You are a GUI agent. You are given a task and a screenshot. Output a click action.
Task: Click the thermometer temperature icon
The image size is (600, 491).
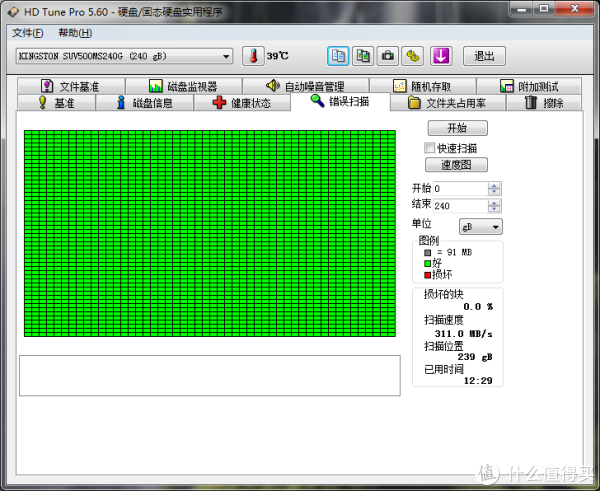253,56
